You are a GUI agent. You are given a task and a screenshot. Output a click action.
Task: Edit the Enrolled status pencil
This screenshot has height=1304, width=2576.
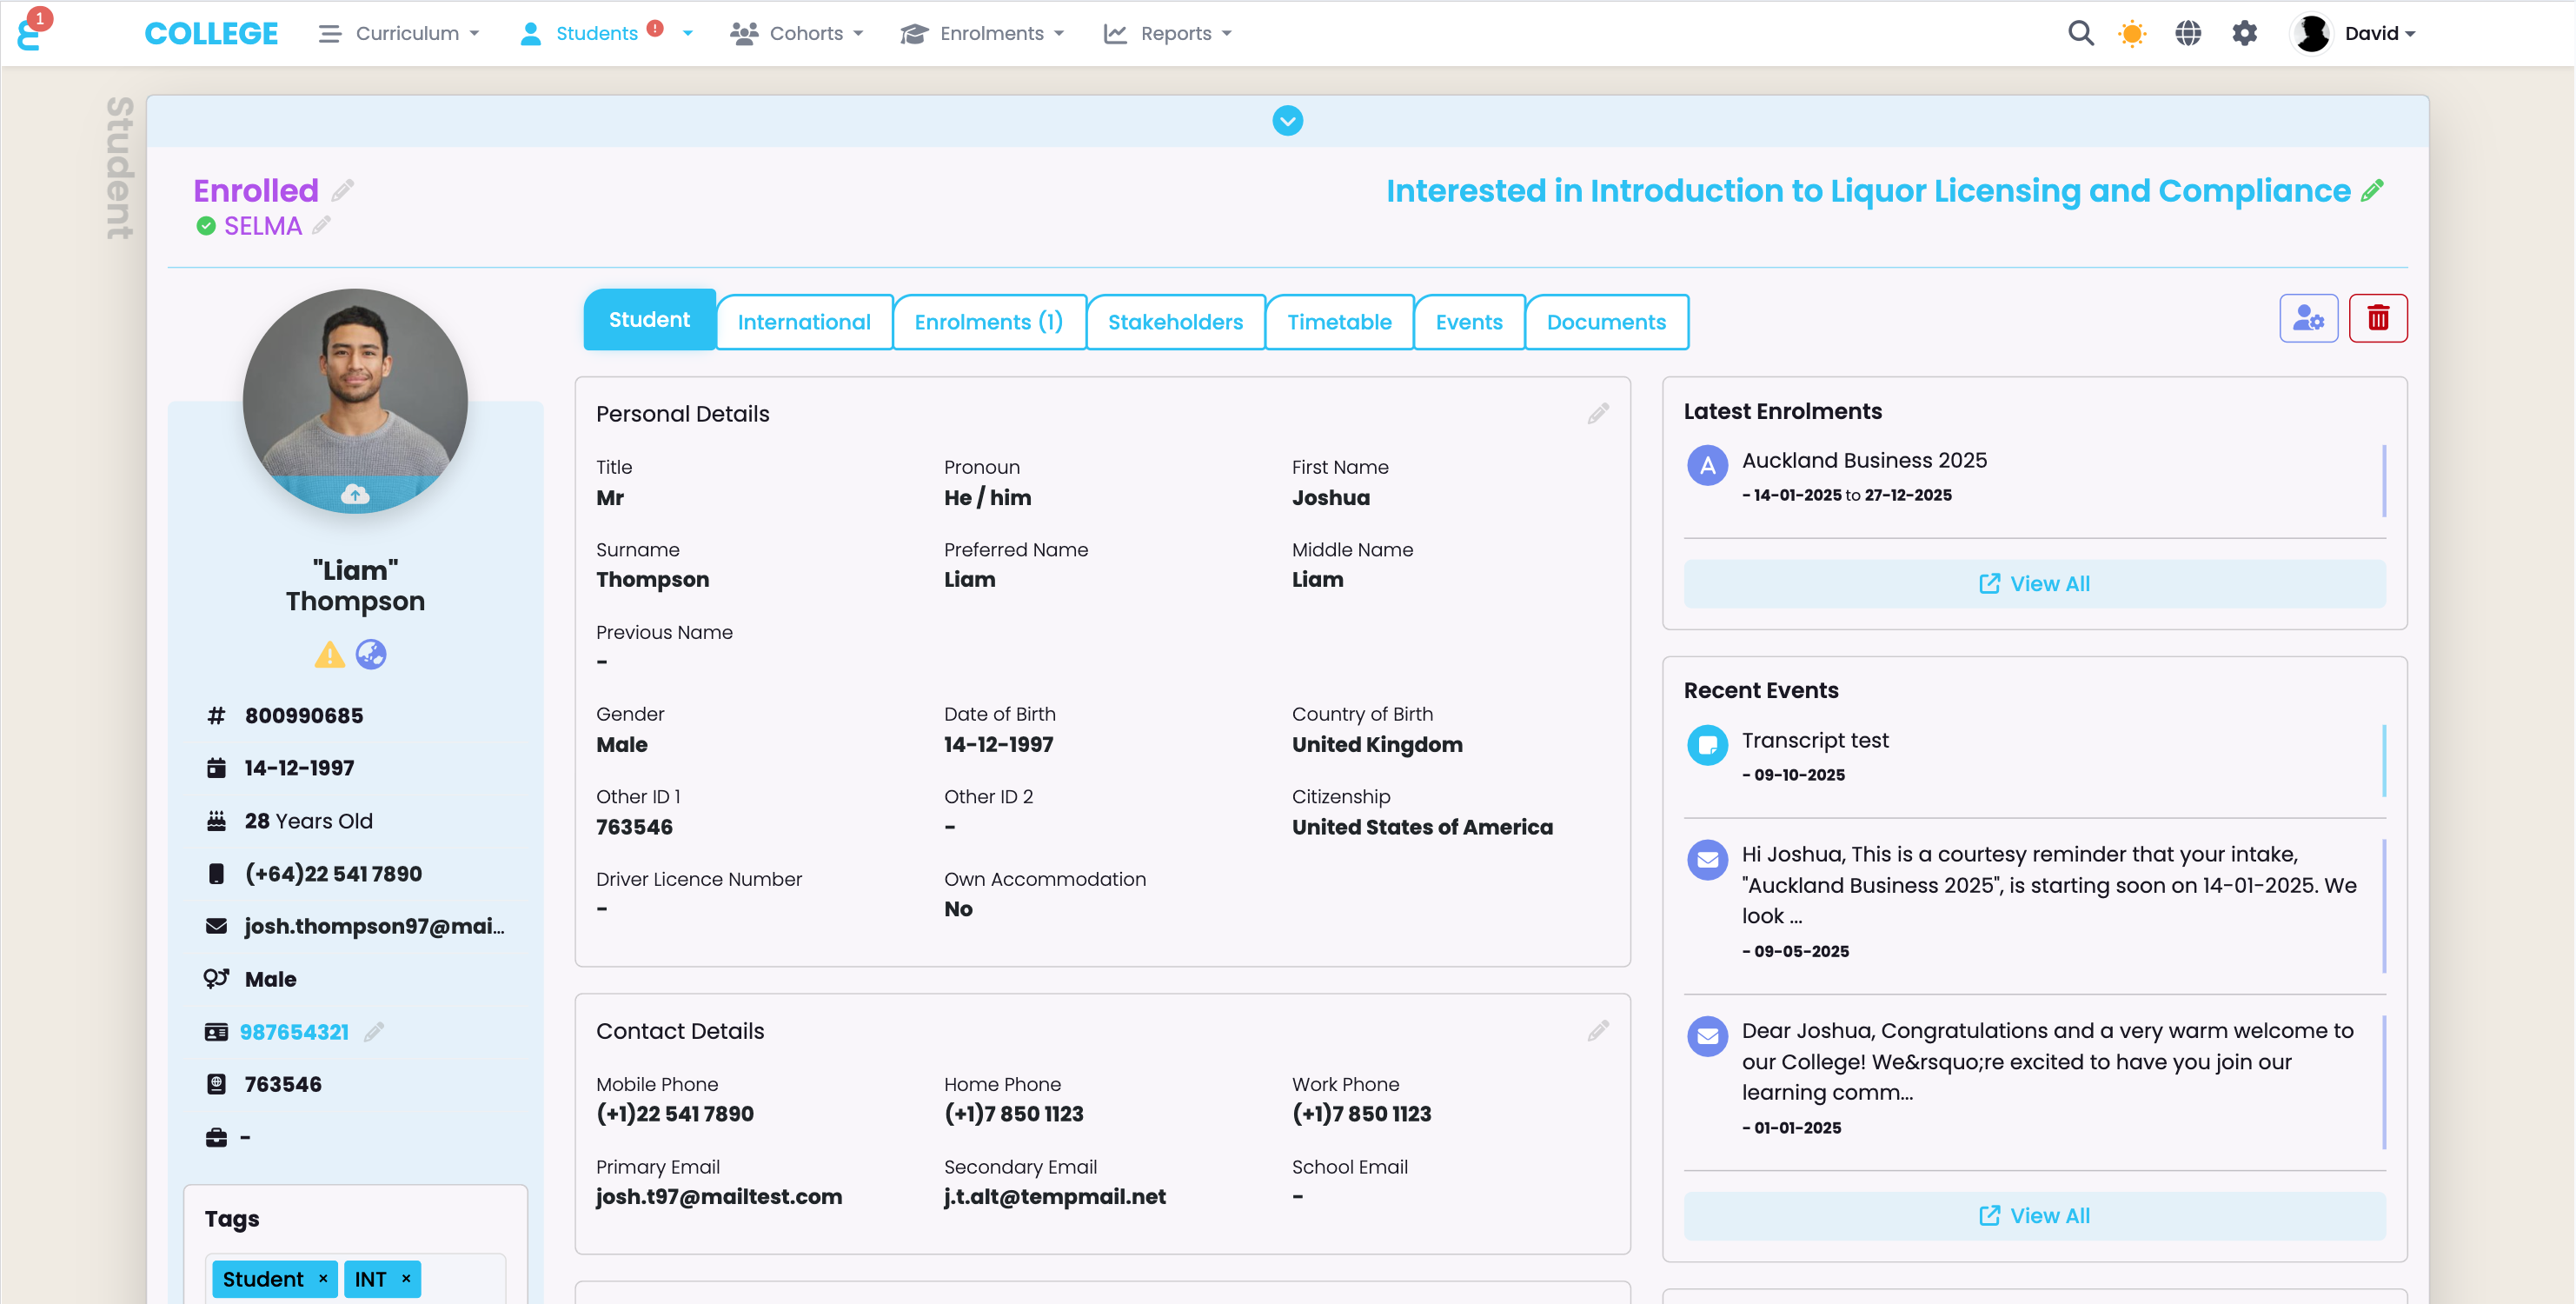[x=343, y=190]
